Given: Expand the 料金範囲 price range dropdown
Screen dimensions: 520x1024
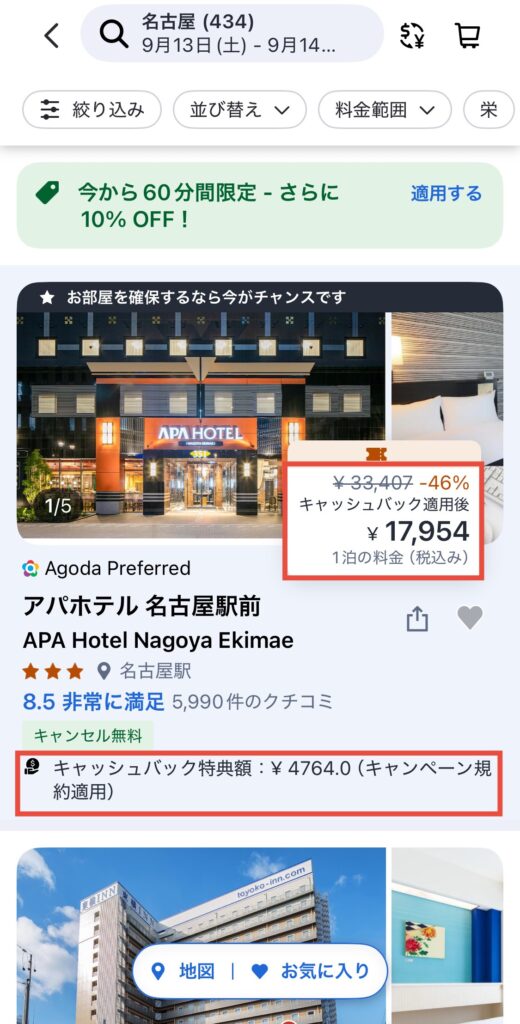Looking at the screenshot, I should (385, 110).
